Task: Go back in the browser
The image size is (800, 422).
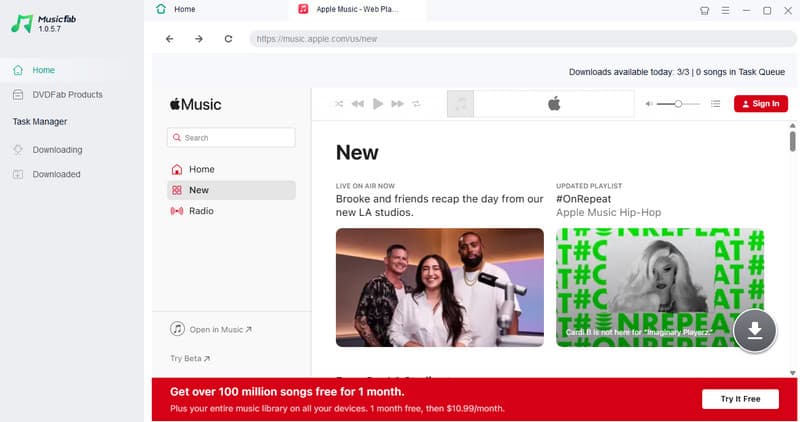Action: [x=169, y=39]
